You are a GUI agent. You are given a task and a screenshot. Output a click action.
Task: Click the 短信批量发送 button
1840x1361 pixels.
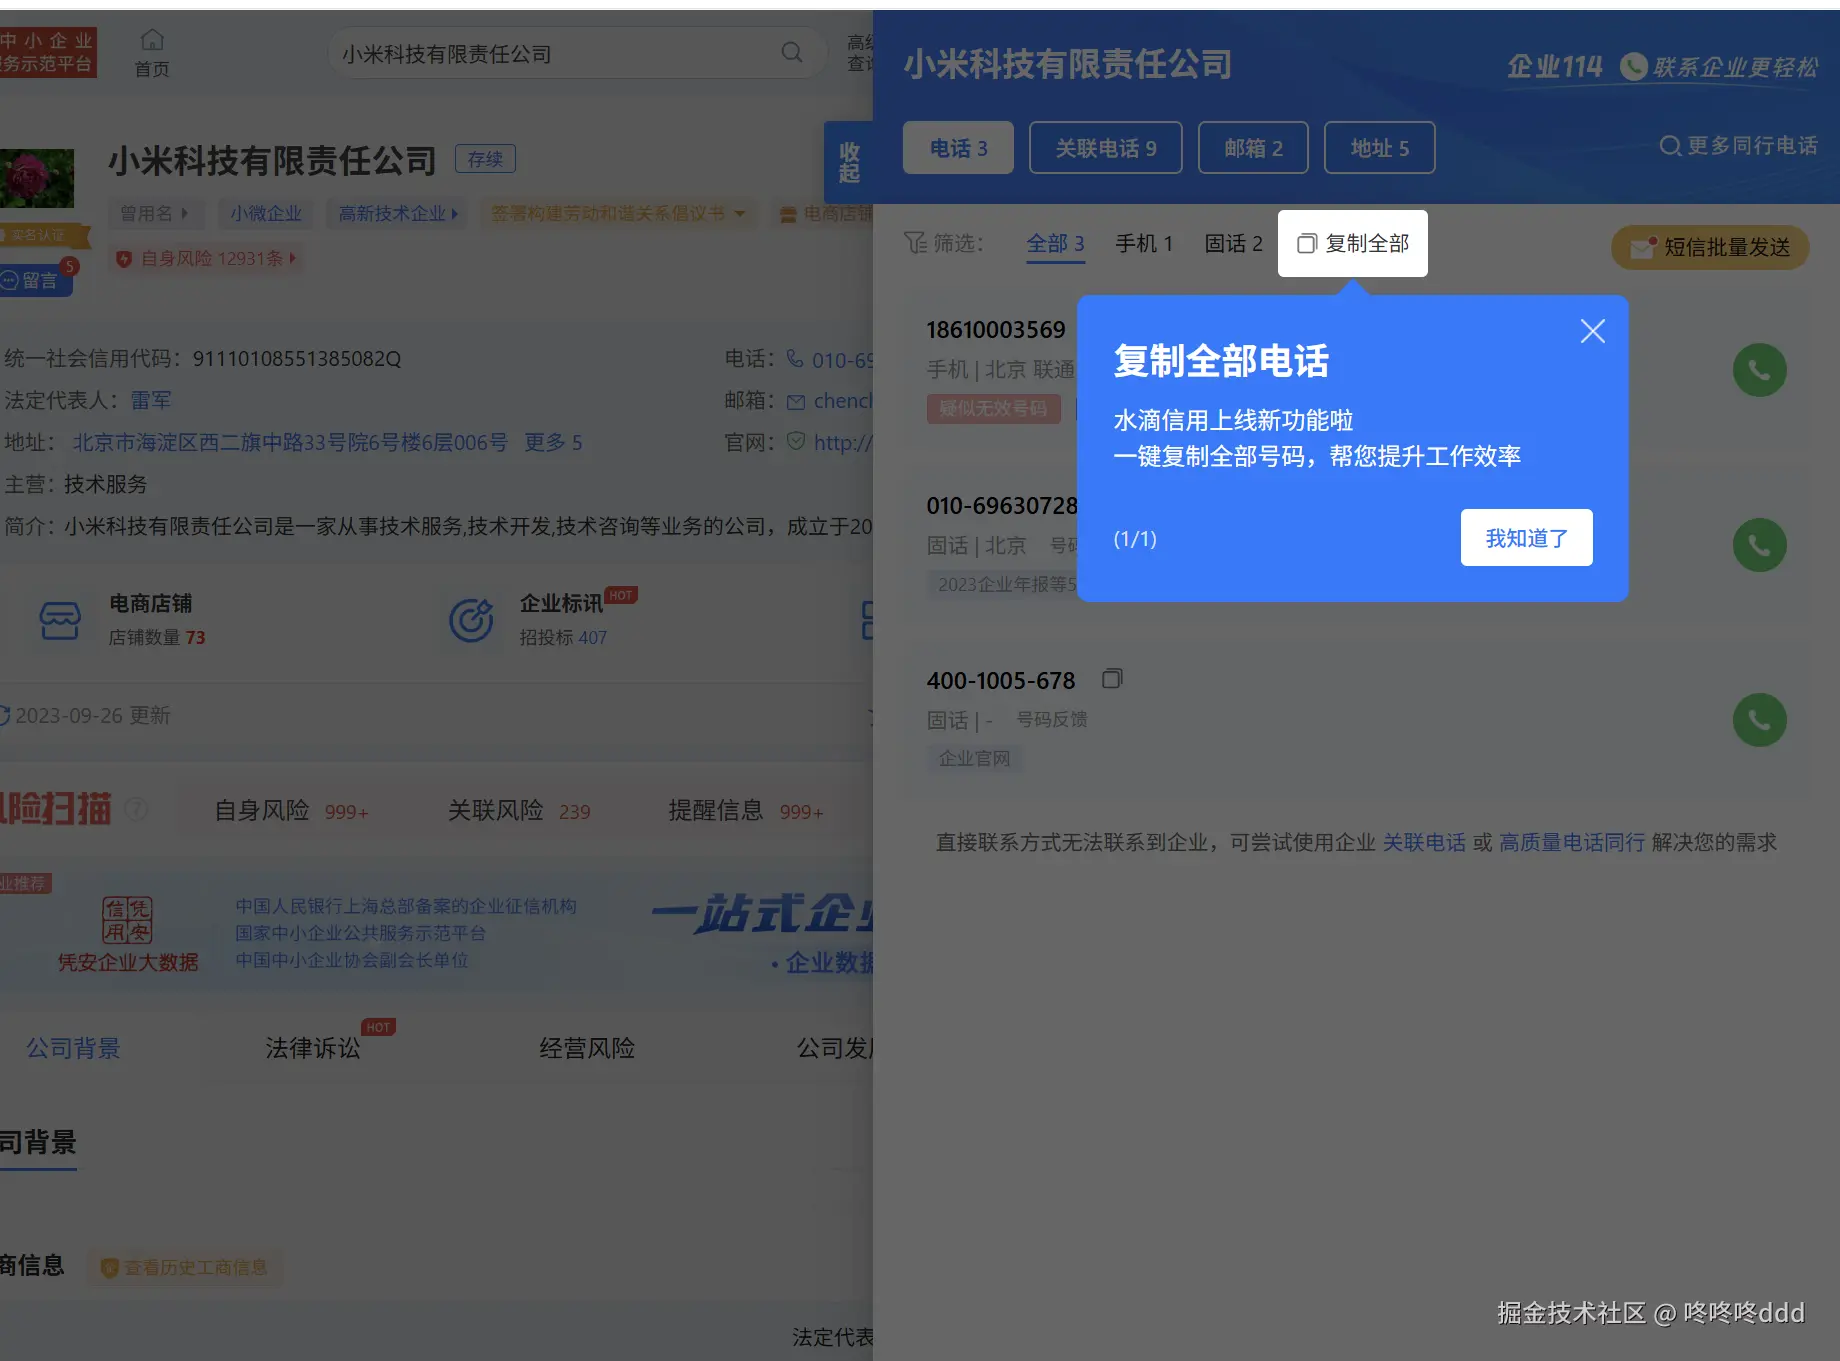pyautogui.click(x=1710, y=247)
